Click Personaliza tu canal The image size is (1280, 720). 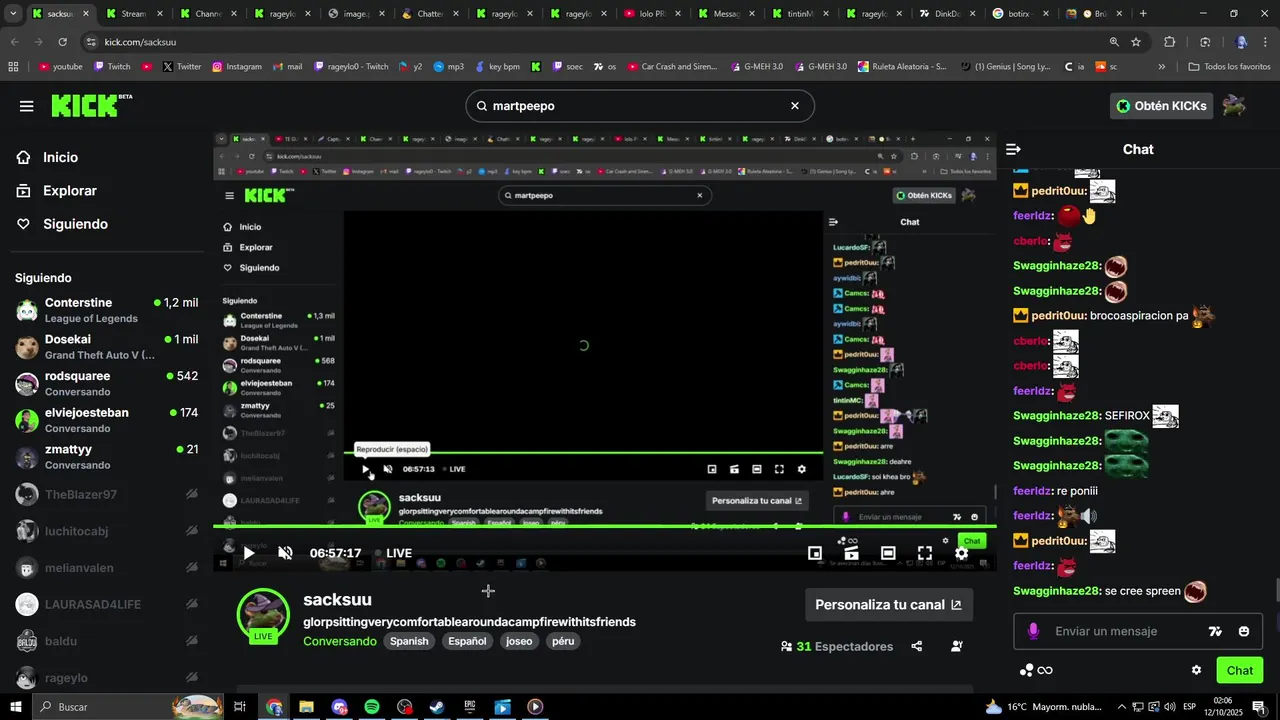pyautogui.click(x=889, y=605)
